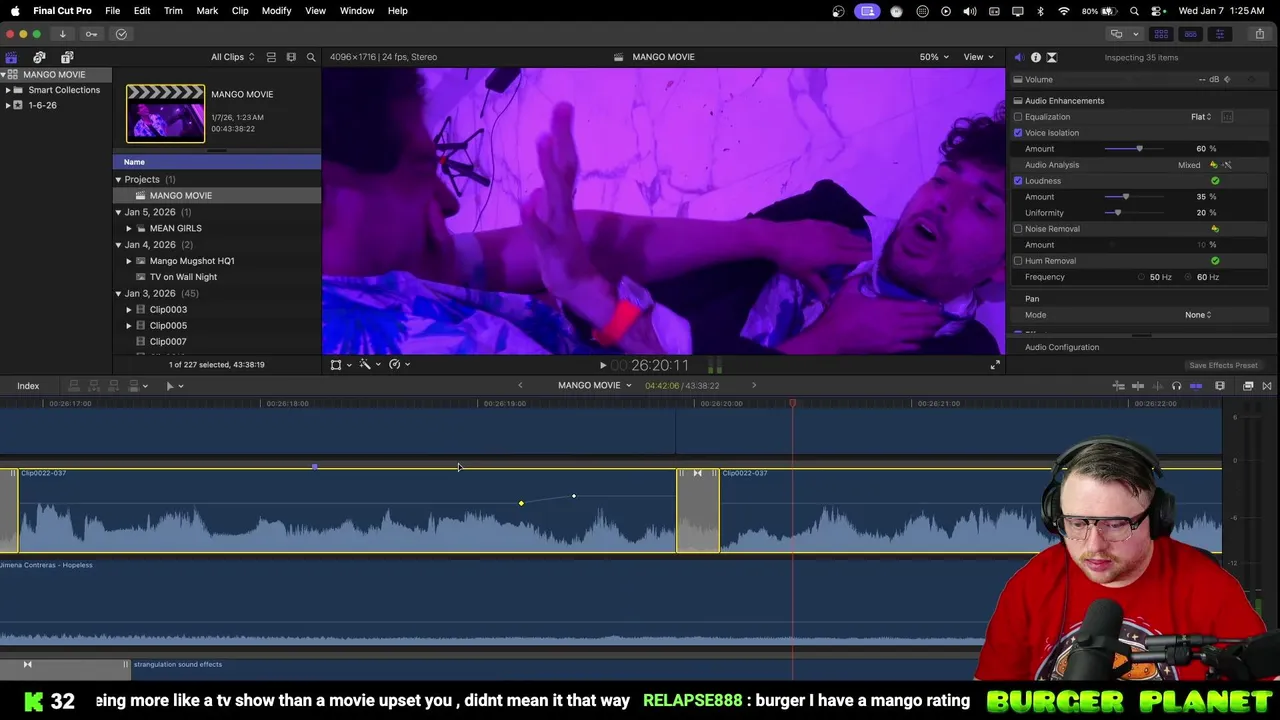Open the Photos and Audio sidebar
Viewport: 1280px width, 720px height.
click(x=39, y=57)
